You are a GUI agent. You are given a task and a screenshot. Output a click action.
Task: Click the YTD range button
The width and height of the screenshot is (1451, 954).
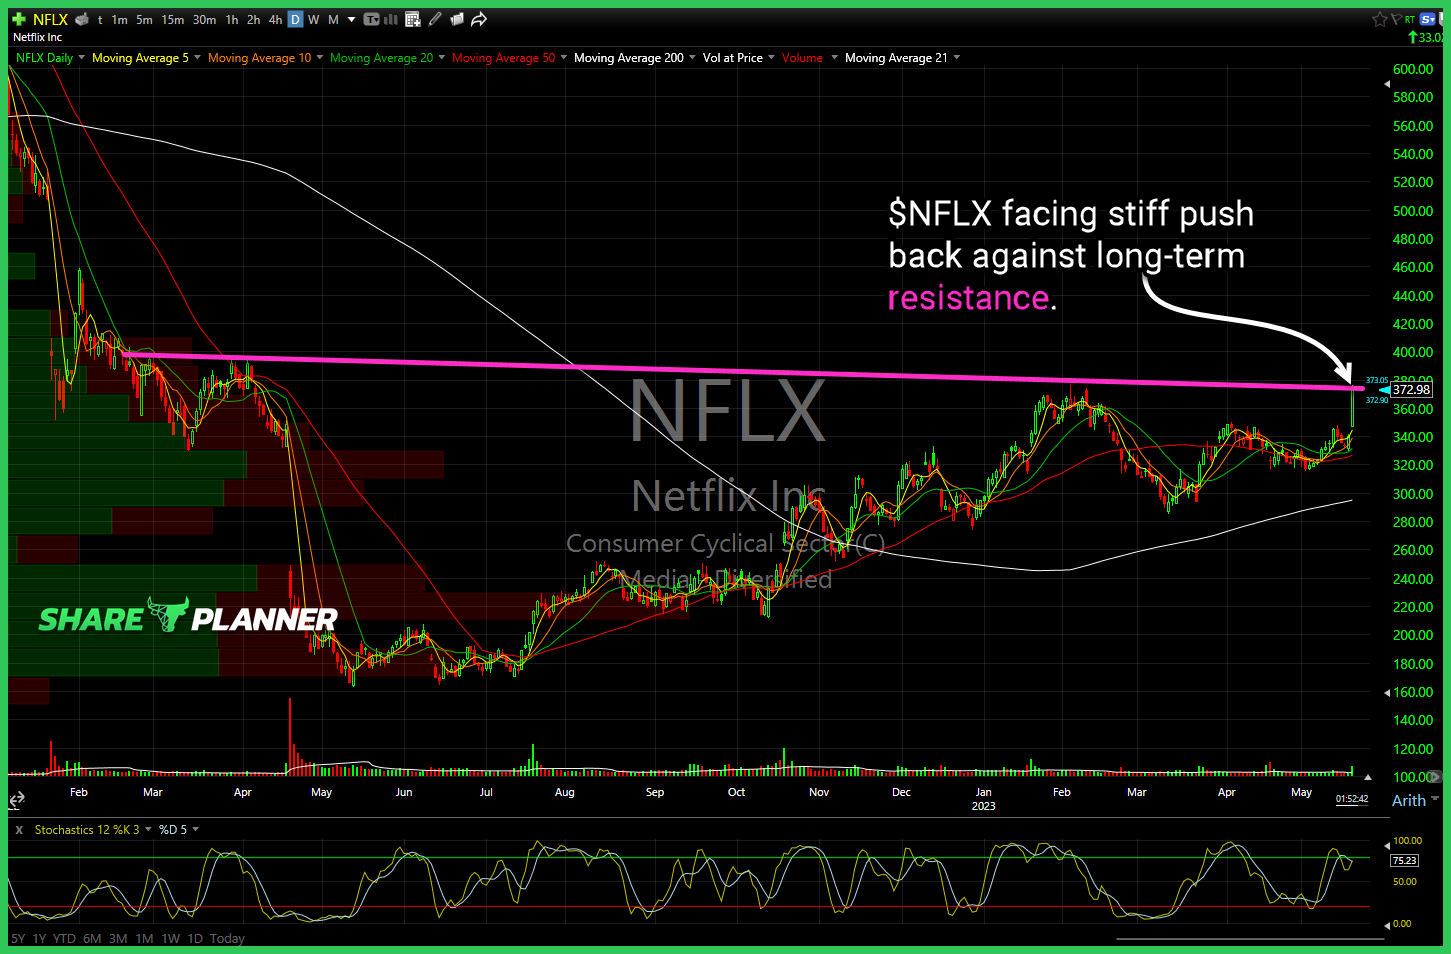coord(64,938)
